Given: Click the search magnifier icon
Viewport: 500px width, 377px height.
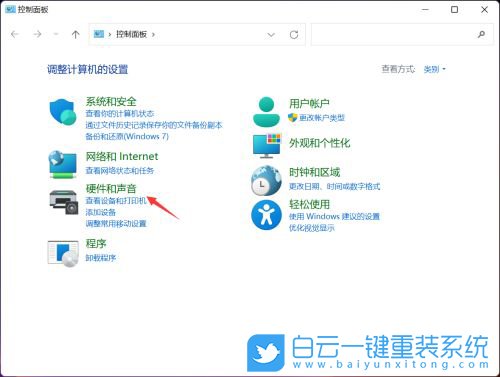Looking at the screenshot, I should tap(481, 34).
